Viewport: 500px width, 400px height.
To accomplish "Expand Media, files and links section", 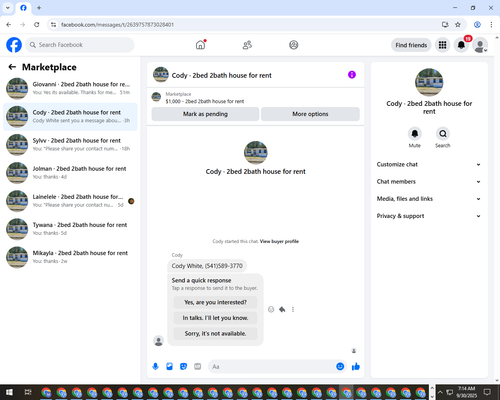I will tap(429, 199).
